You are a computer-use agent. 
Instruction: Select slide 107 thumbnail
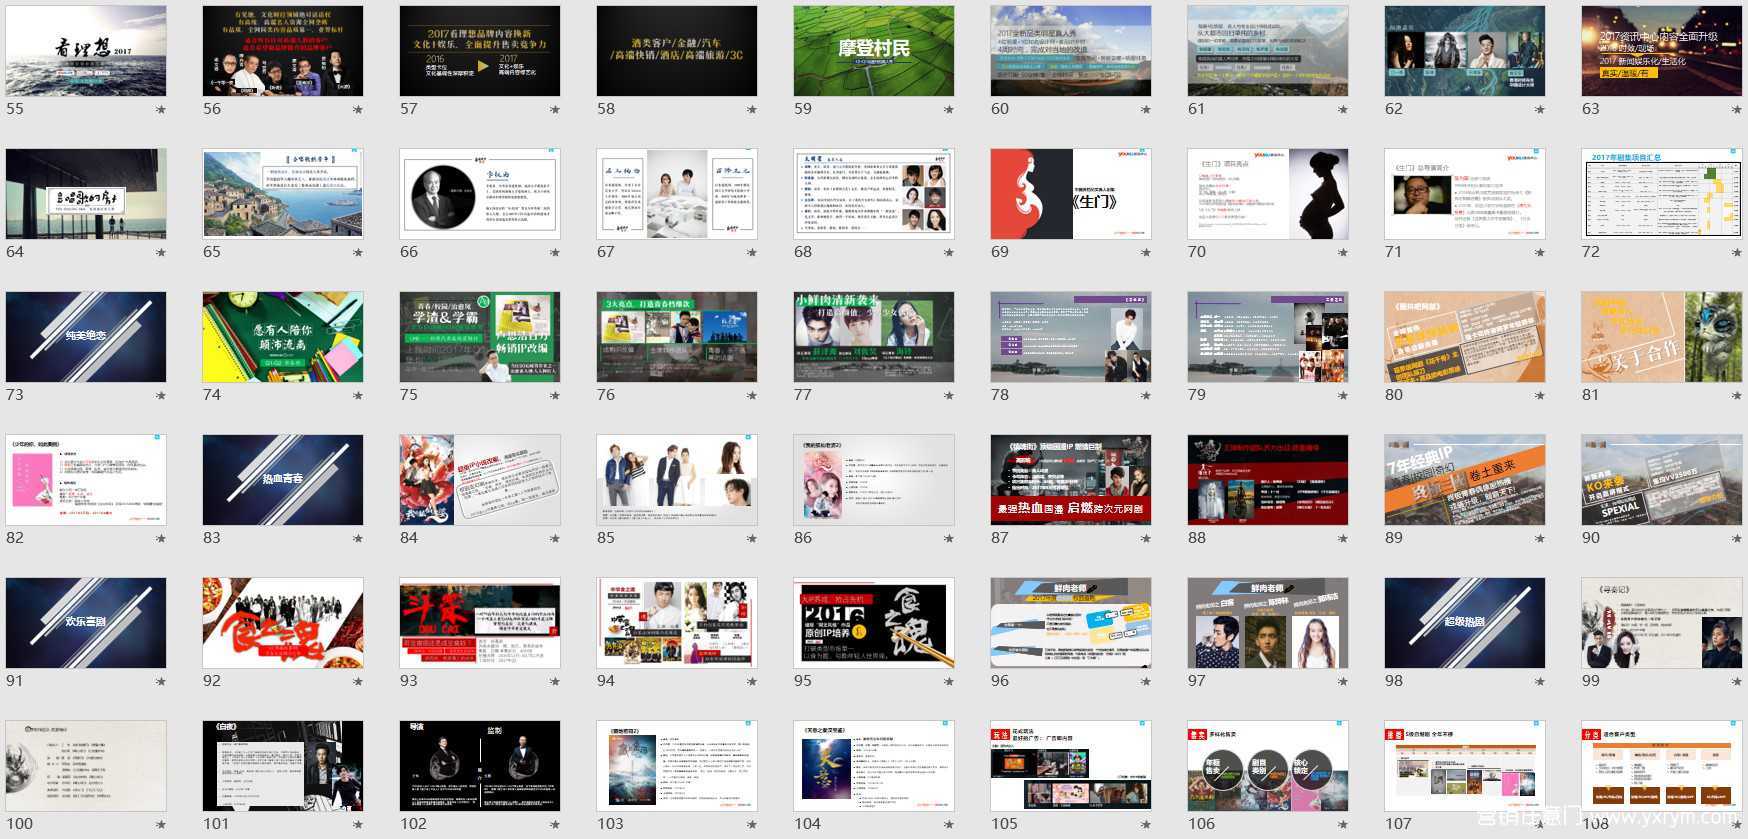[1465, 766]
